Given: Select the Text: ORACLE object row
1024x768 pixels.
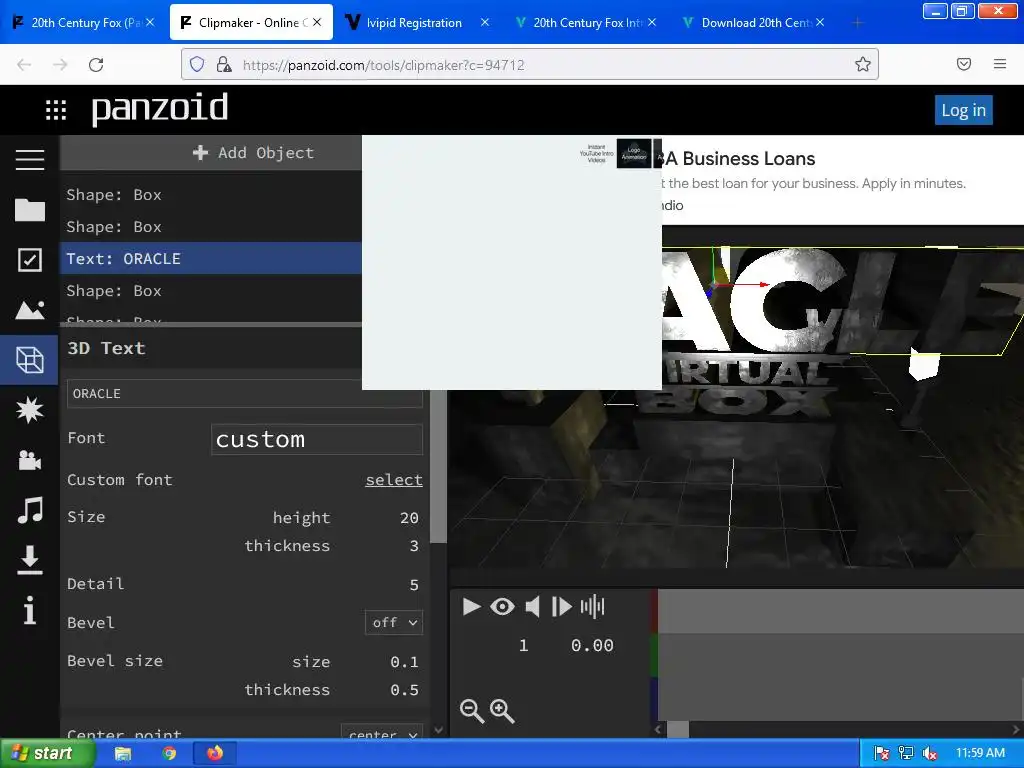Looking at the screenshot, I should coord(210,259).
